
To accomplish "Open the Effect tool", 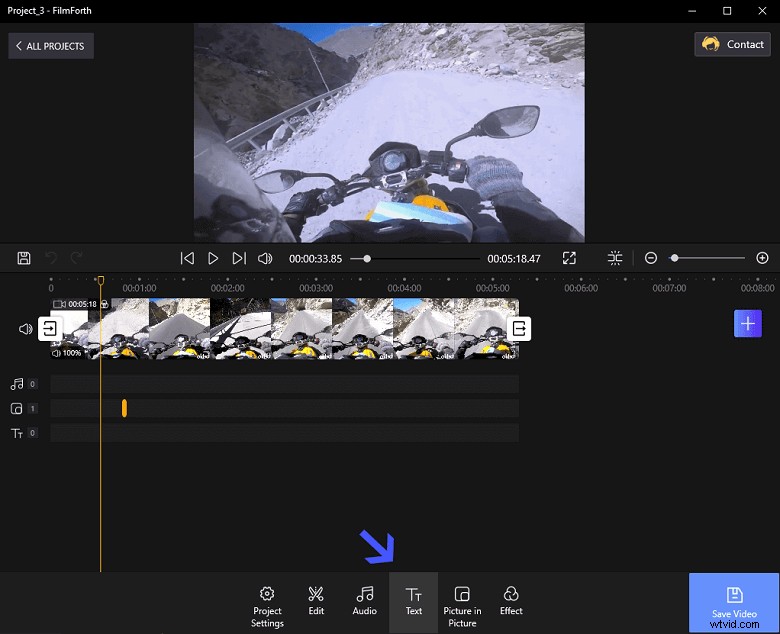I will click(x=511, y=601).
